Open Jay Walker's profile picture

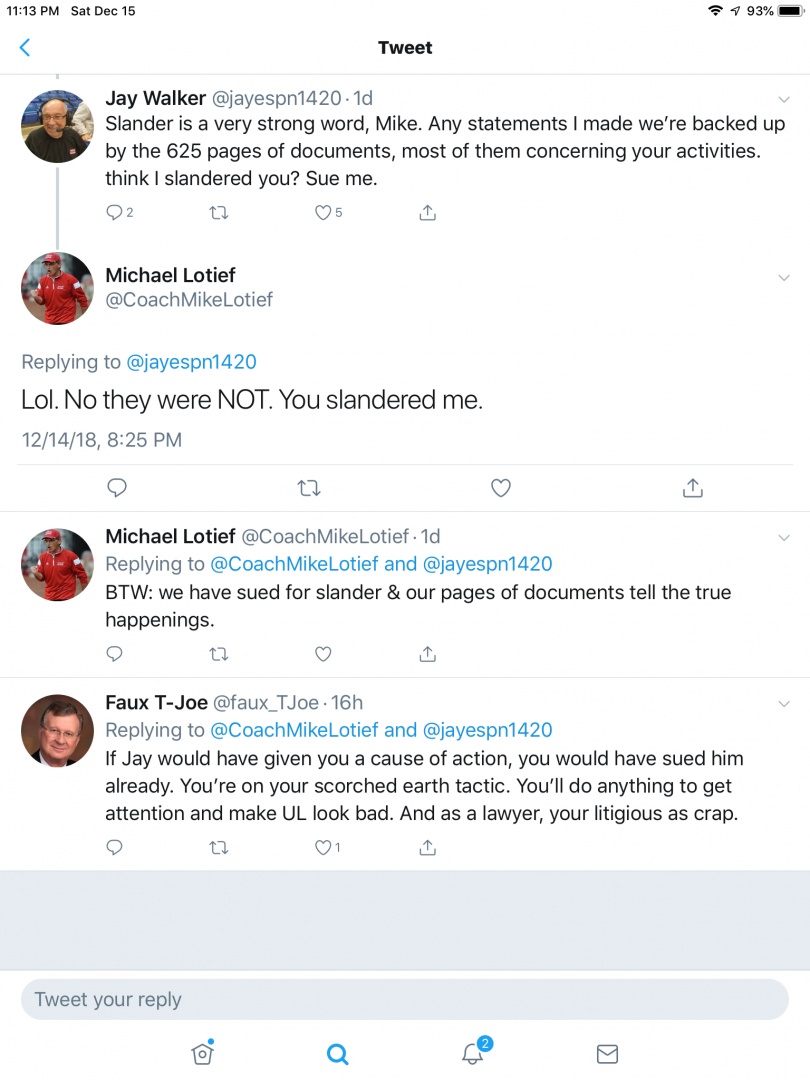58,126
